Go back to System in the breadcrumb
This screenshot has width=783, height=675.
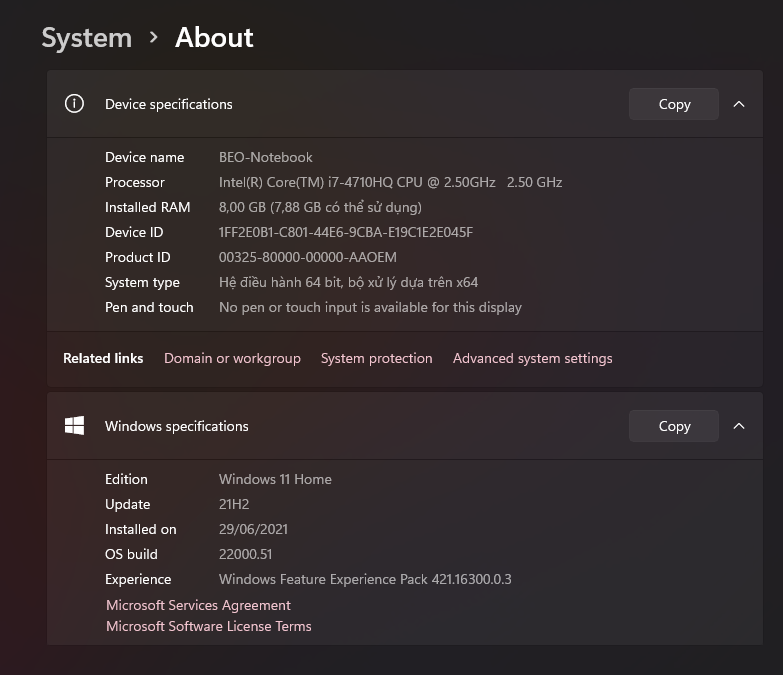(x=87, y=38)
